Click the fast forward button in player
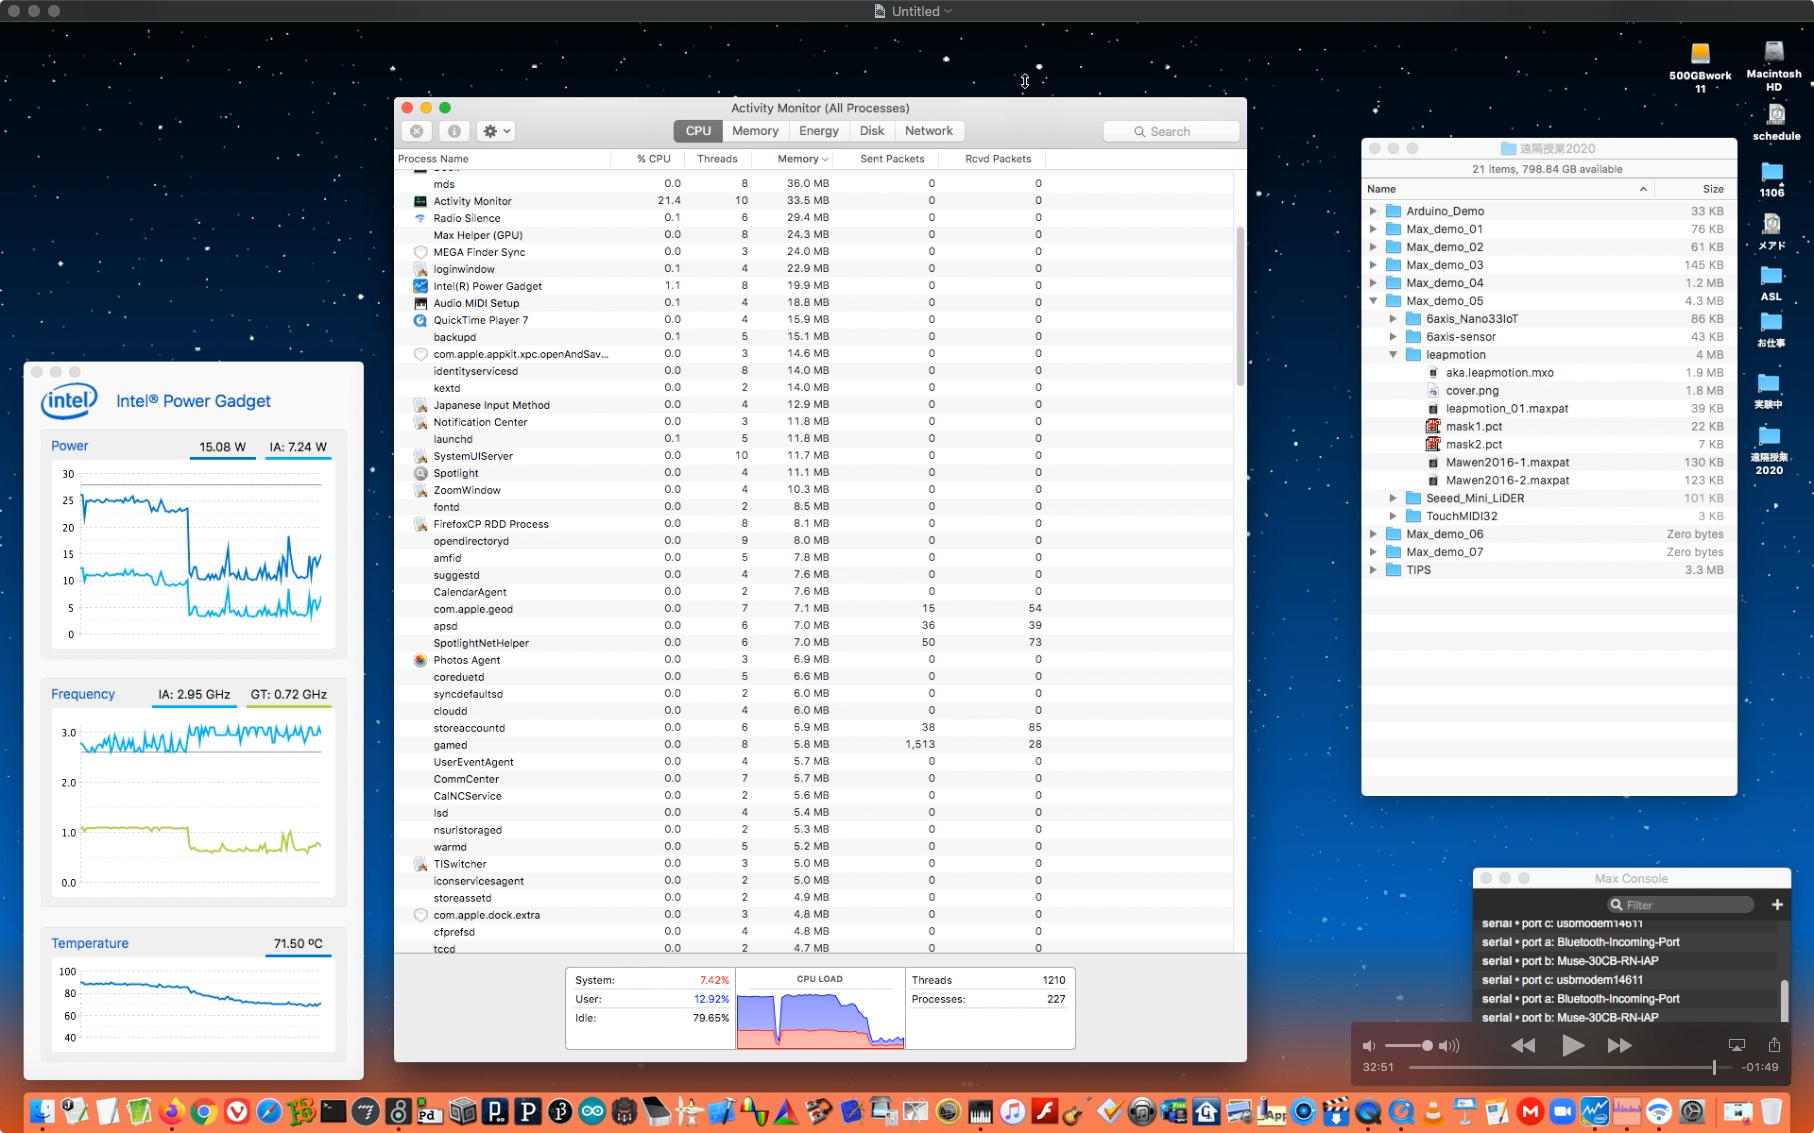The image size is (1814, 1133). (1619, 1045)
